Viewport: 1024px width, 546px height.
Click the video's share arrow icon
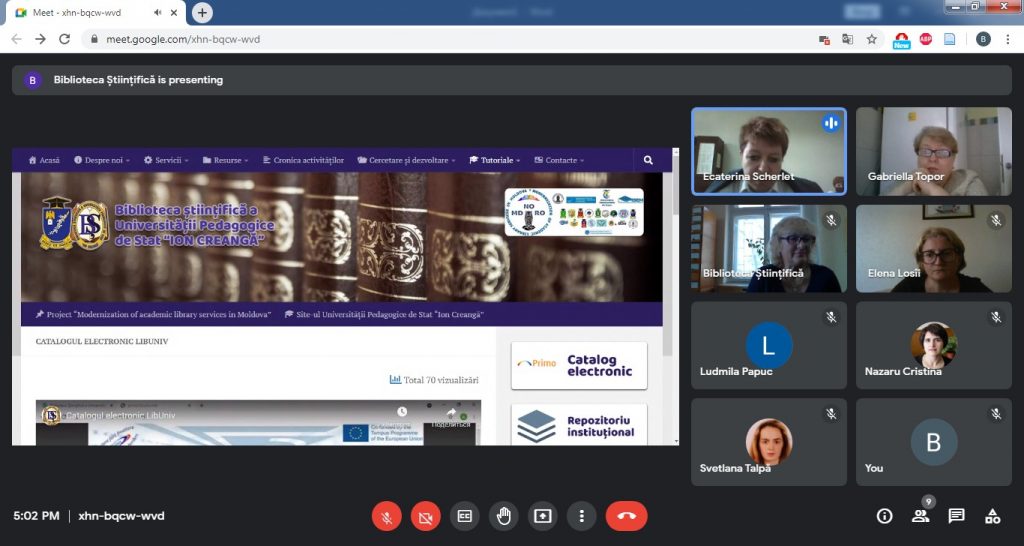(x=451, y=412)
